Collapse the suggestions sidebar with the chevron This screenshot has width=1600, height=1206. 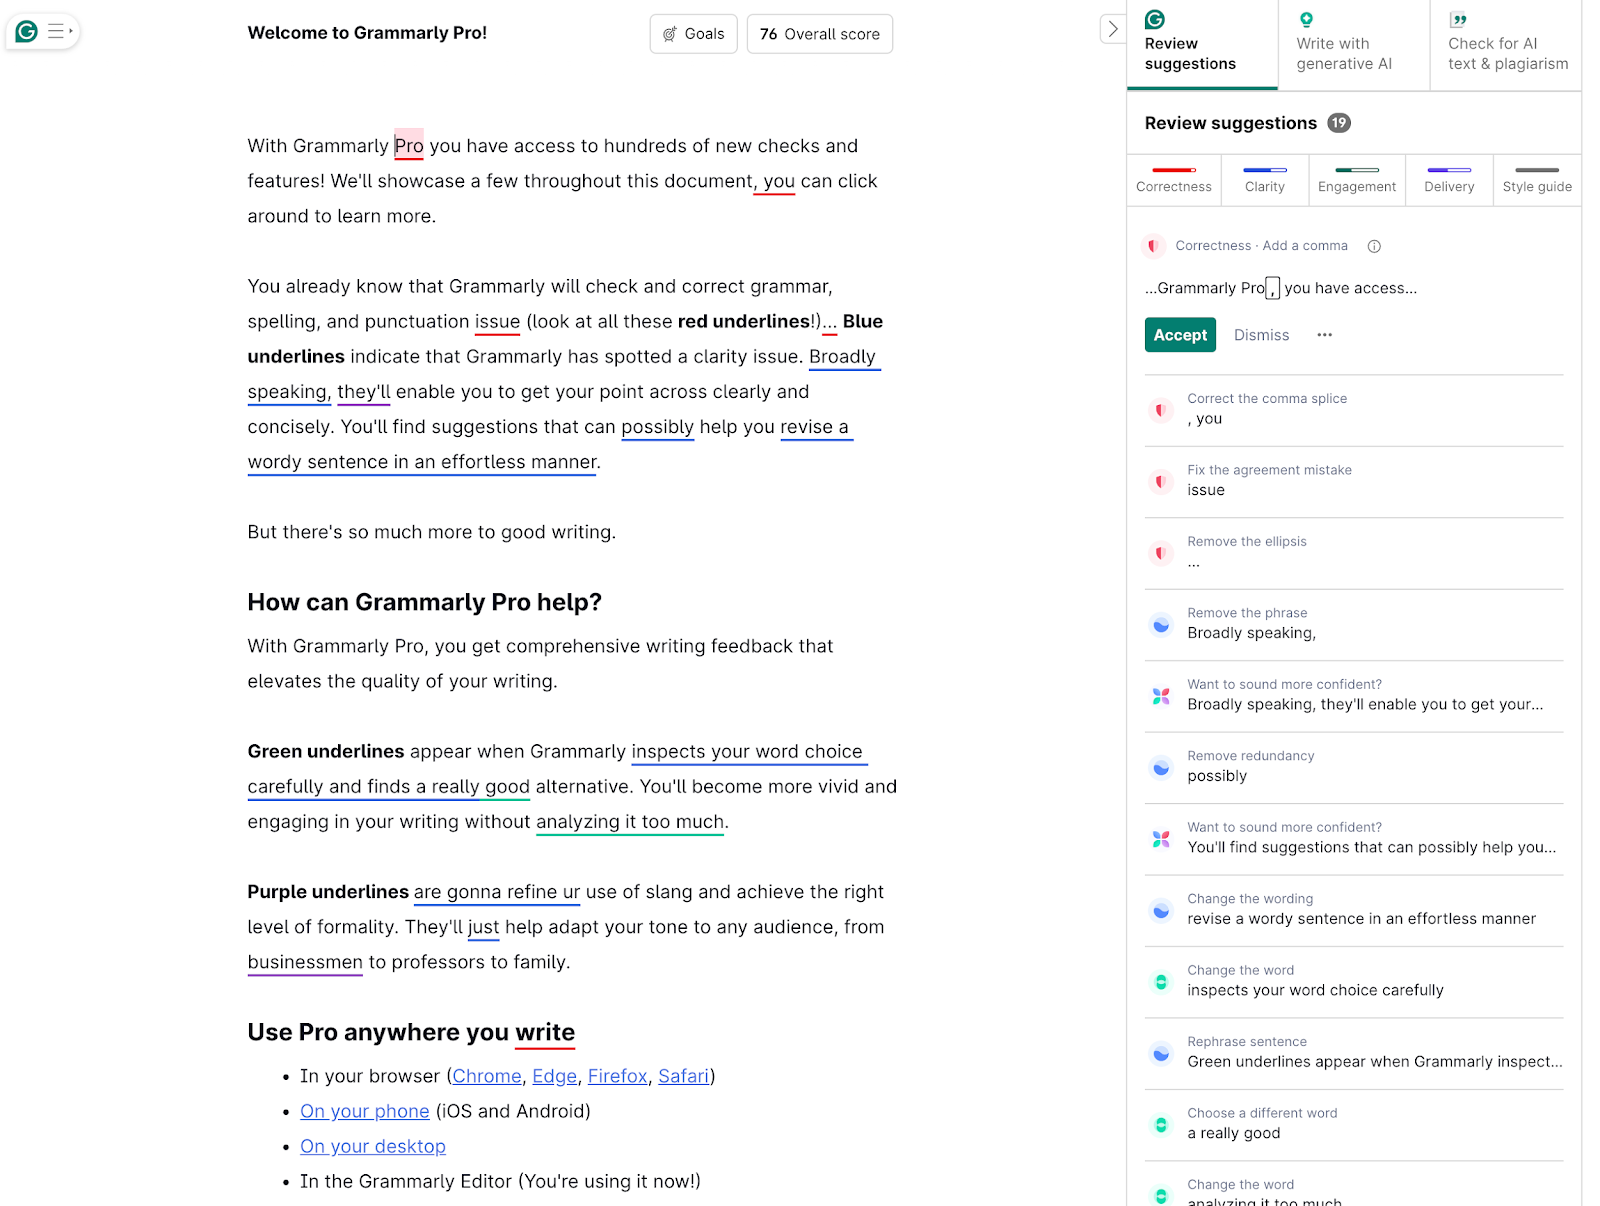(1112, 29)
